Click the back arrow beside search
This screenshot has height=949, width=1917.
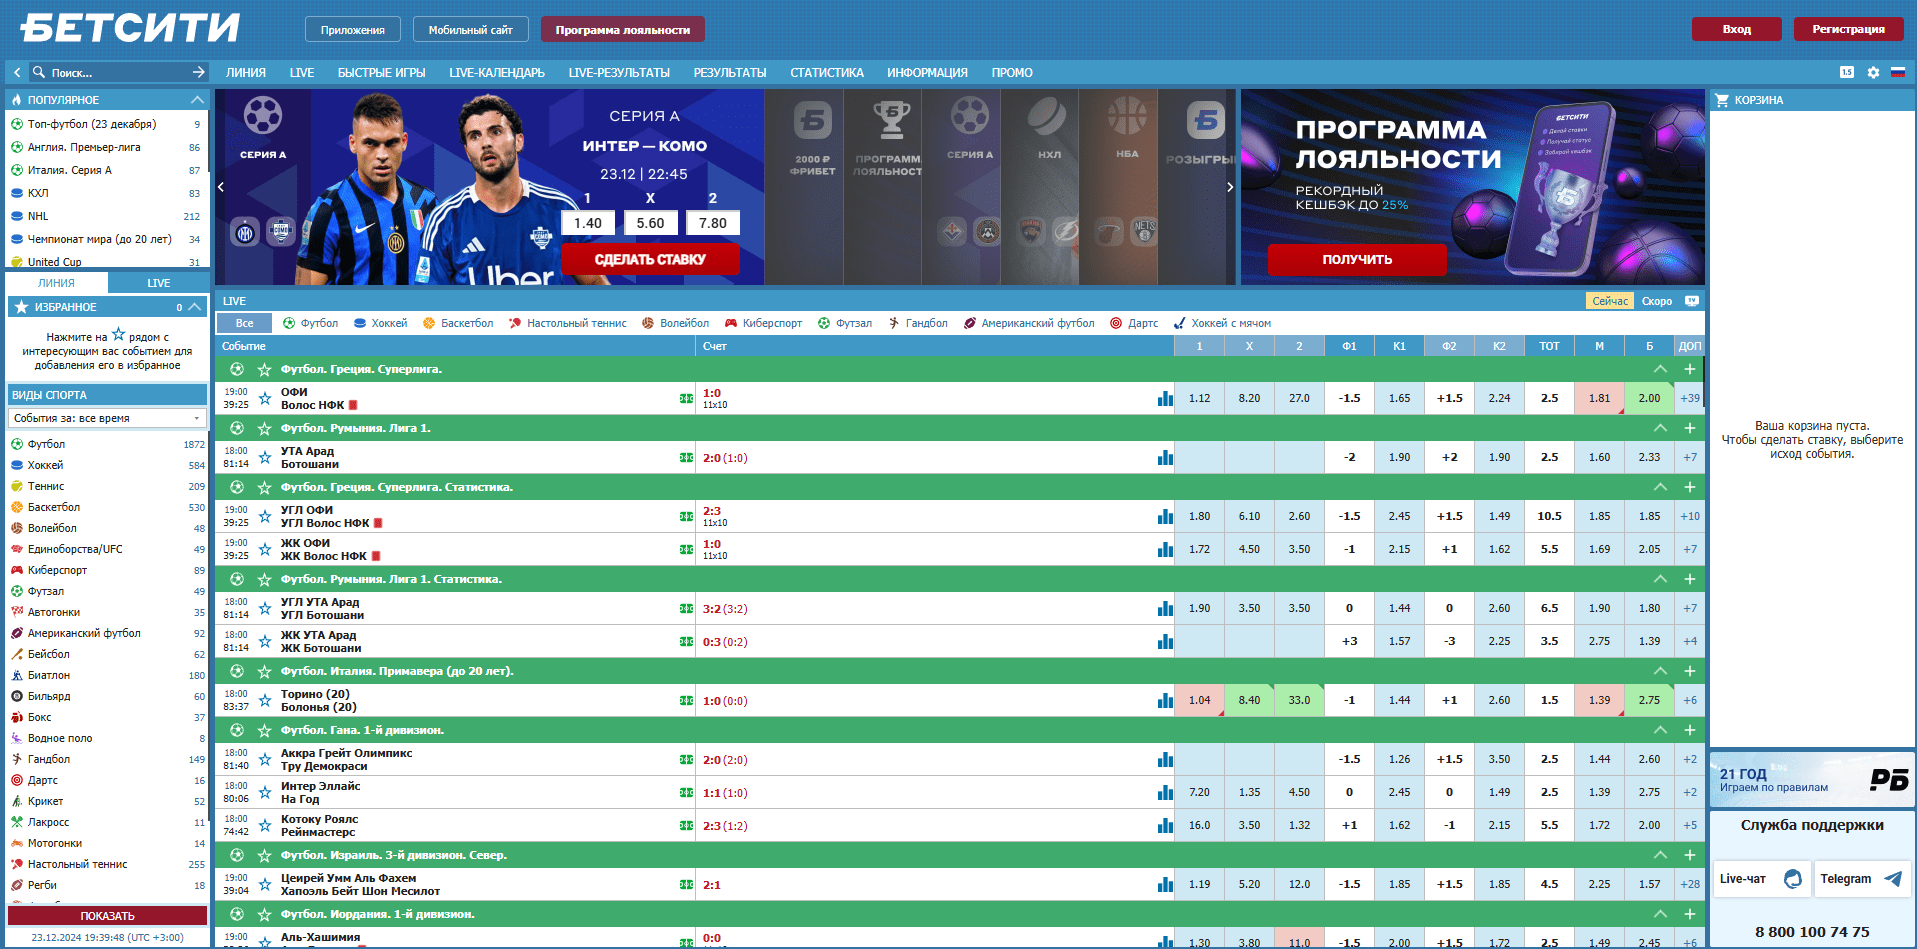pos(17,72)
